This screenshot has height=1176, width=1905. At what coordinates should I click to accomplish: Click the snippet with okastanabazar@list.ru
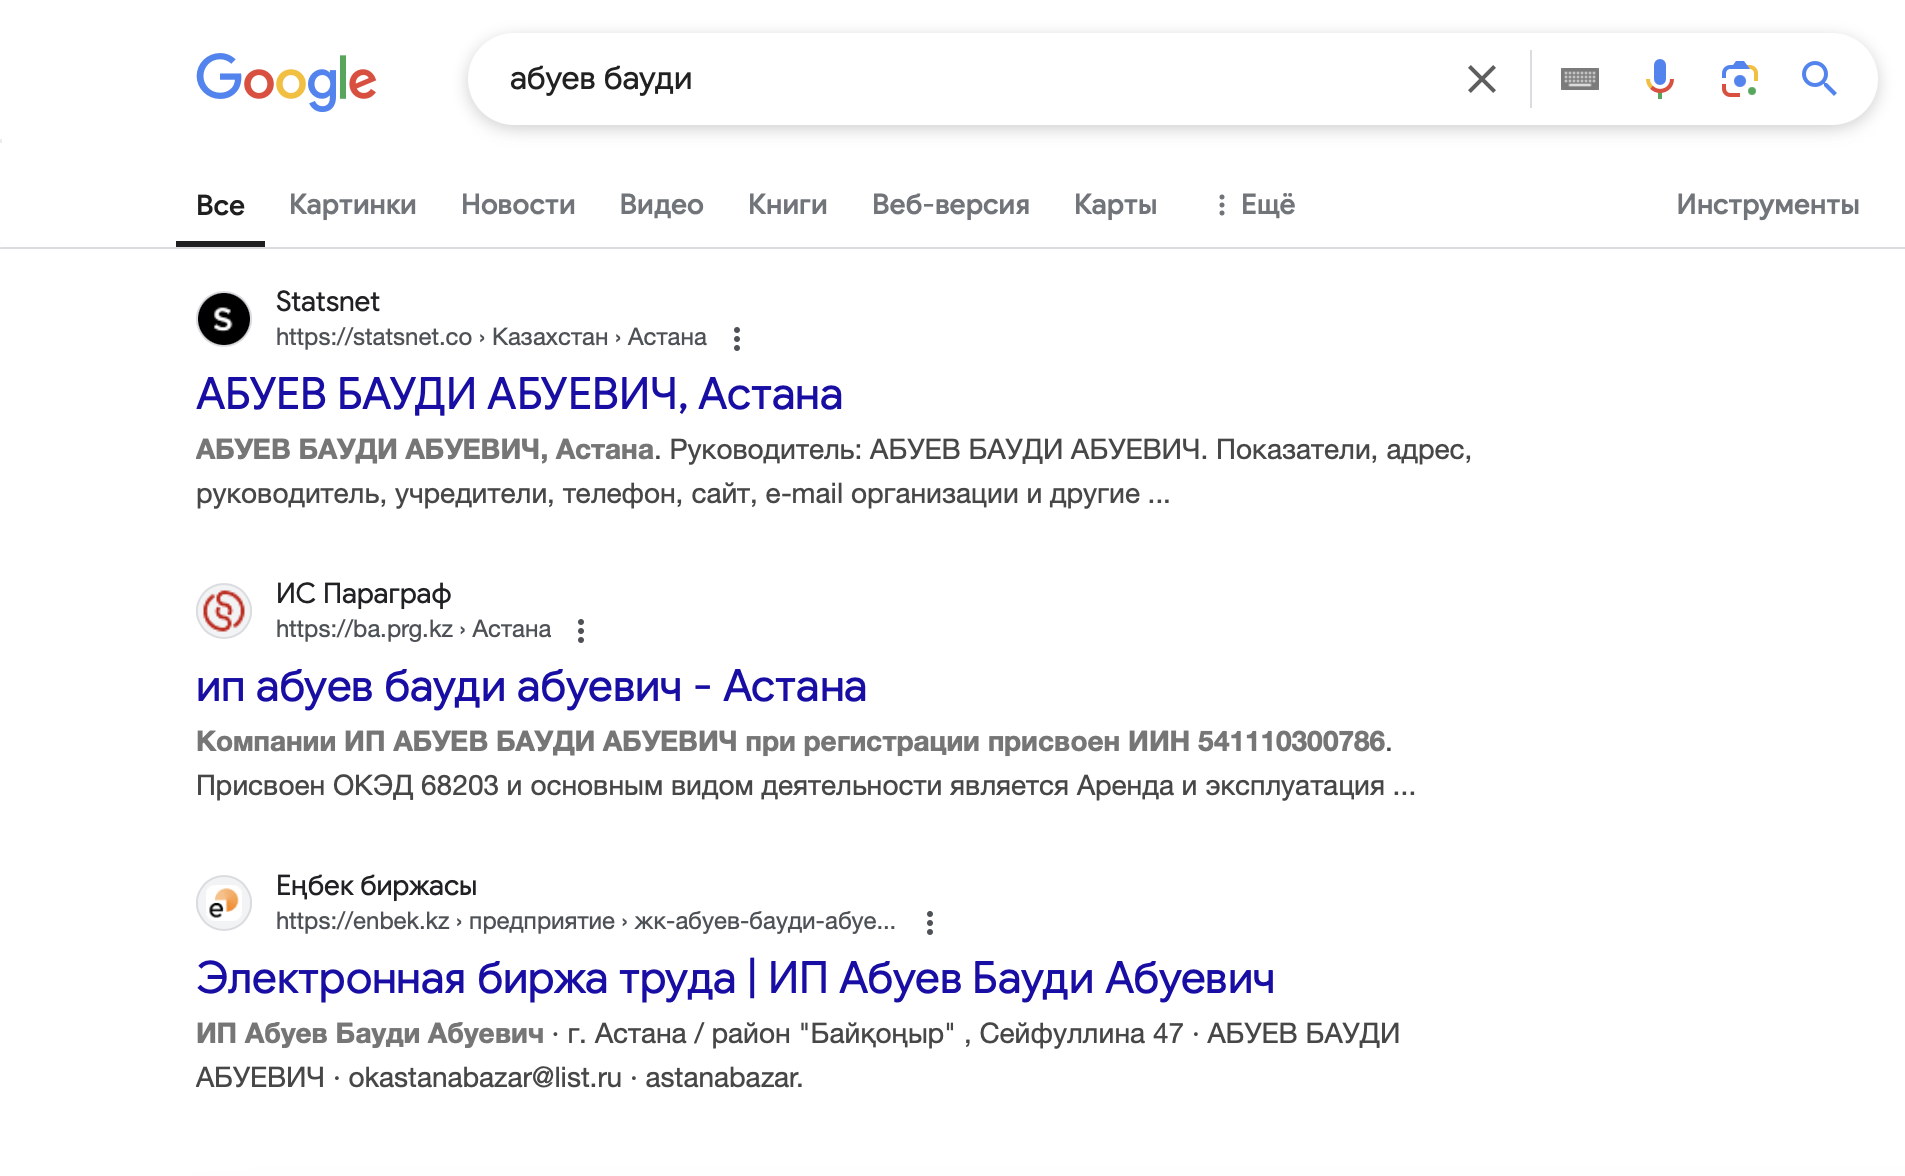click(798, 1055)
